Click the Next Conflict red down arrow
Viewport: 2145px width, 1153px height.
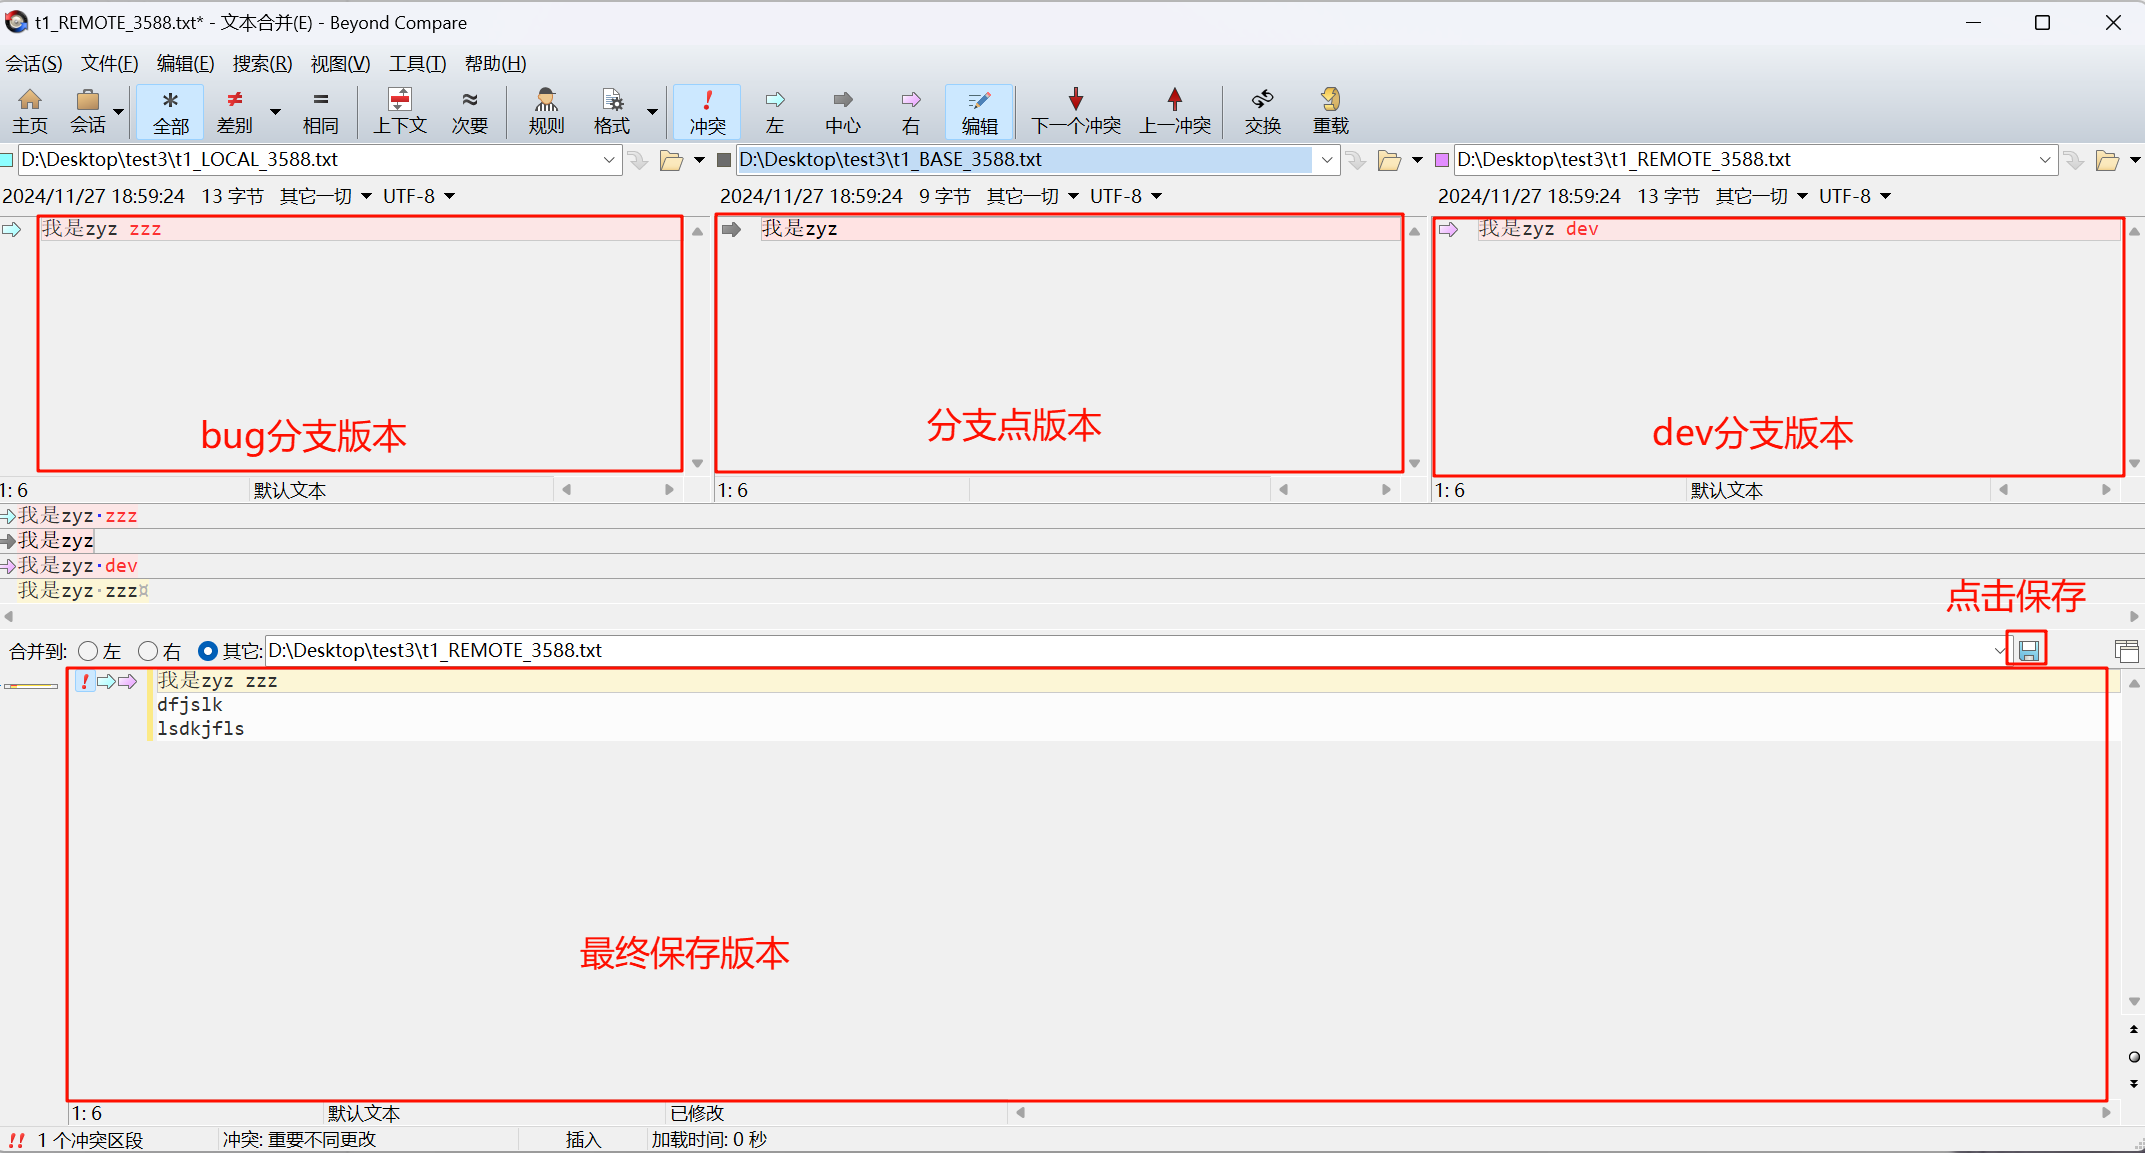coord(1075,100)
